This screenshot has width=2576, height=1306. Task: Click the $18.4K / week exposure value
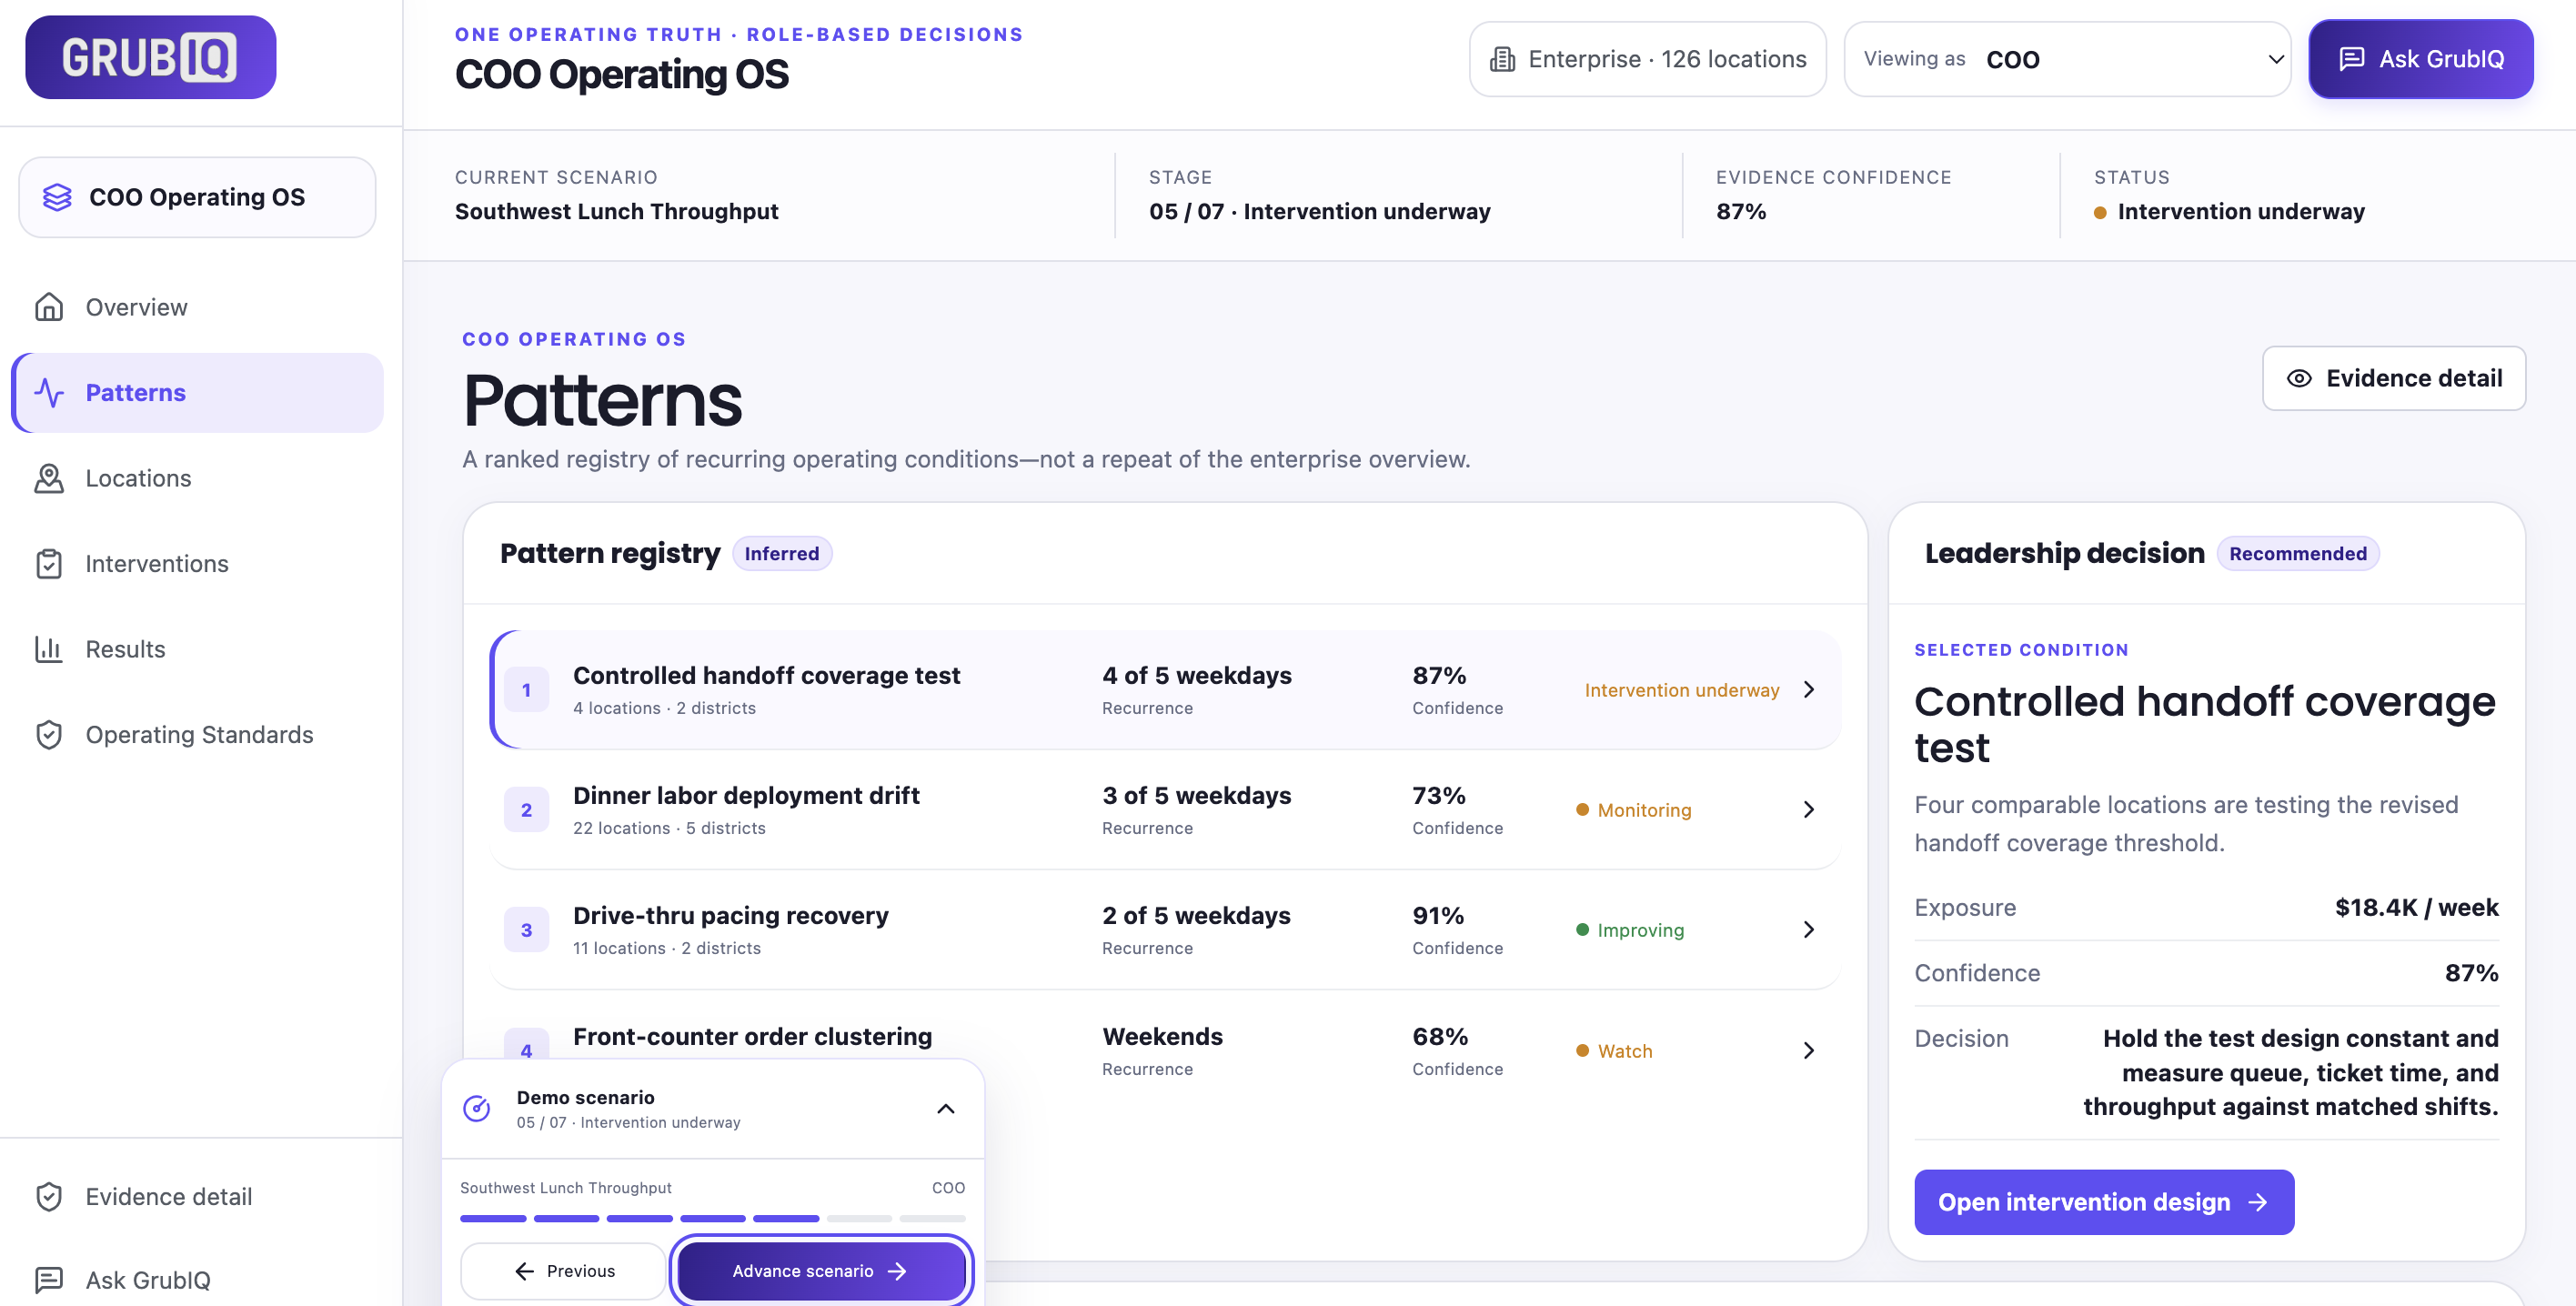[x=2416, y=907]
